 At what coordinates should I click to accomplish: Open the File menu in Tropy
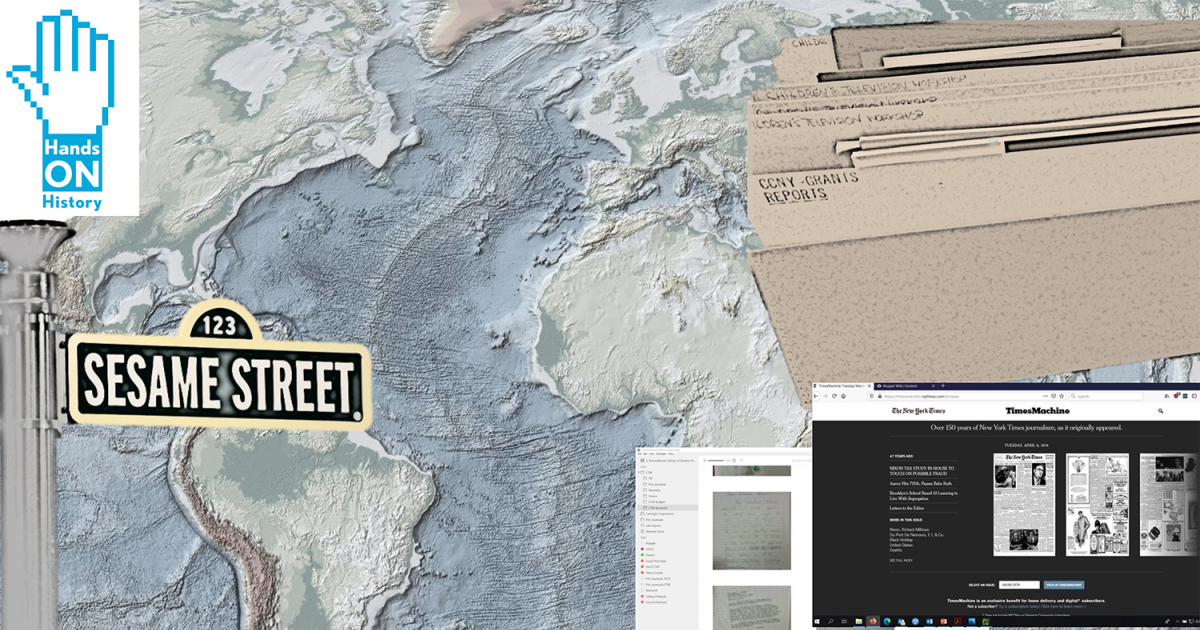coord(639,454)
